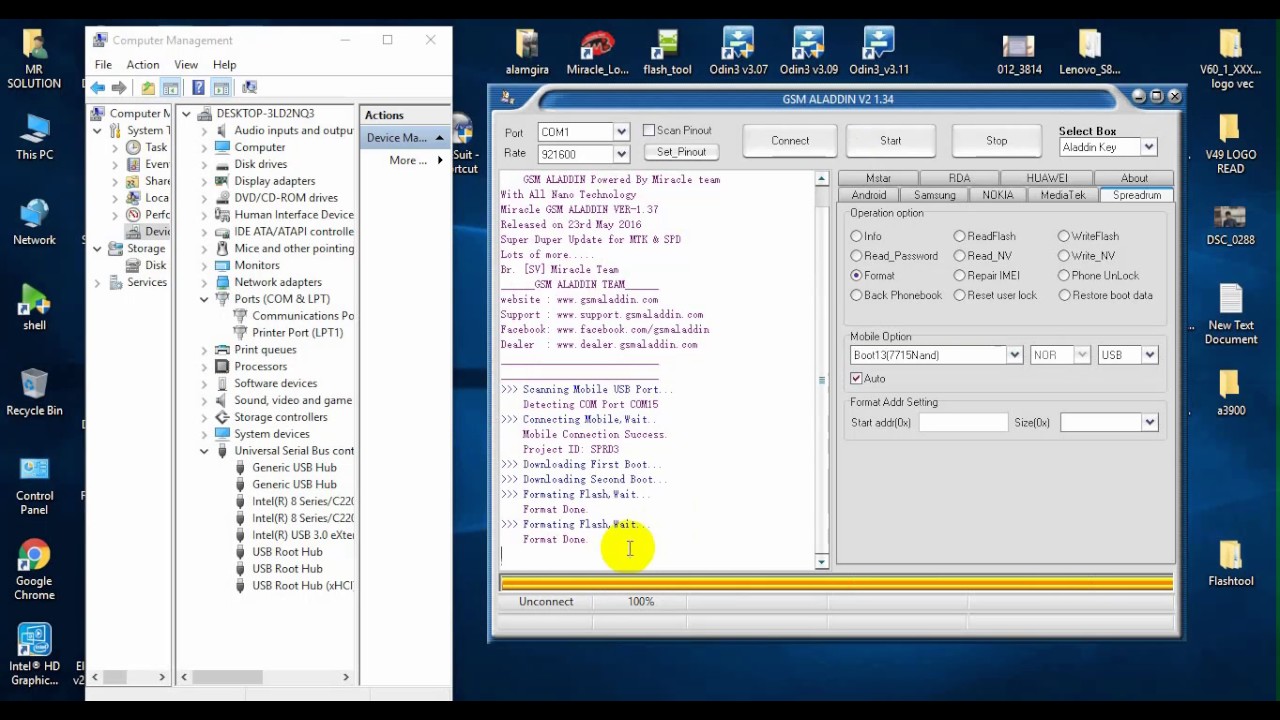Select the Phone UnLock radio option
This screenshot has width=1280, height=720.
point(1064,275)
